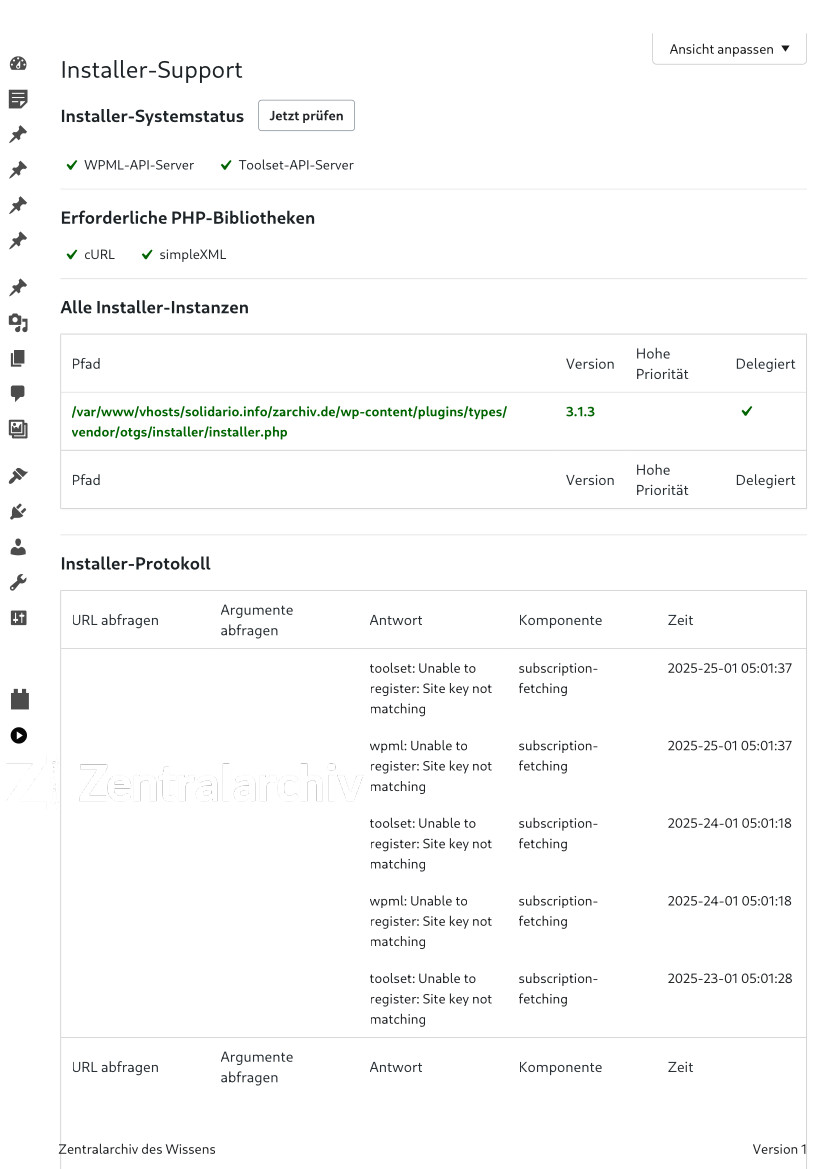Open the Settings sliders icon
The height and width of the screenshot is (1169, 827).
point(18,617)
